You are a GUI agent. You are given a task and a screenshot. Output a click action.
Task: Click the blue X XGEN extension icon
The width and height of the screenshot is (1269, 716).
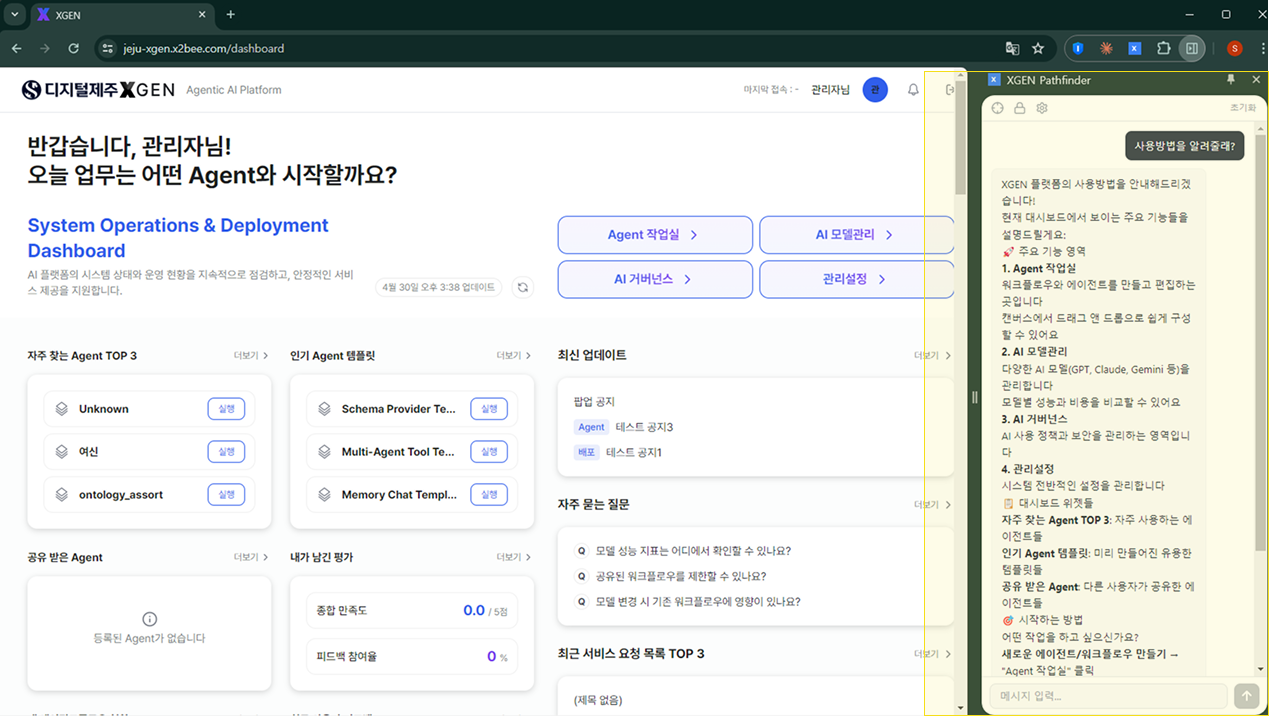1135,48
